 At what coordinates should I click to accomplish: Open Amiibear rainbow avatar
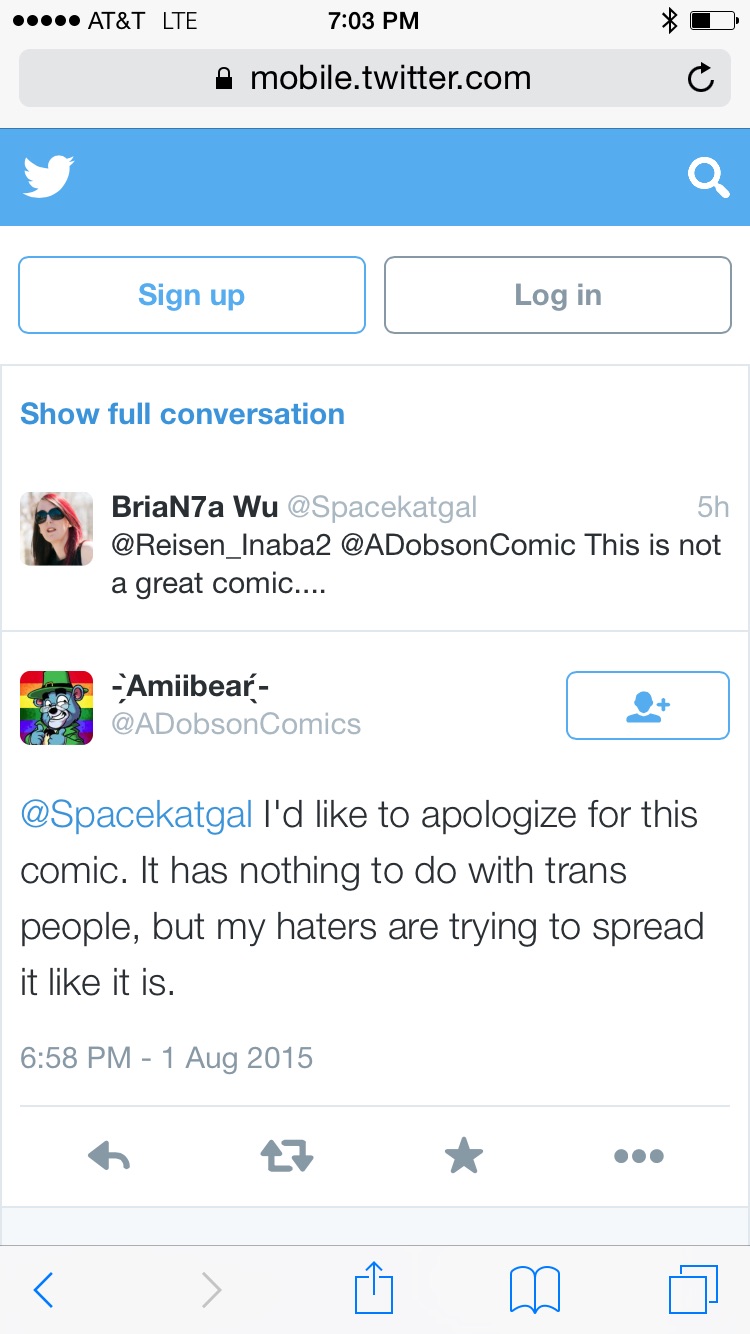click(x=57, y=708)
